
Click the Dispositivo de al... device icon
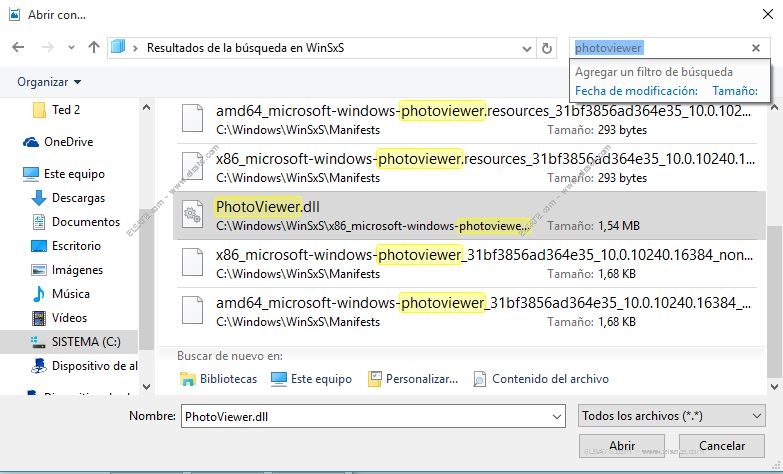(x=39, y=366)
